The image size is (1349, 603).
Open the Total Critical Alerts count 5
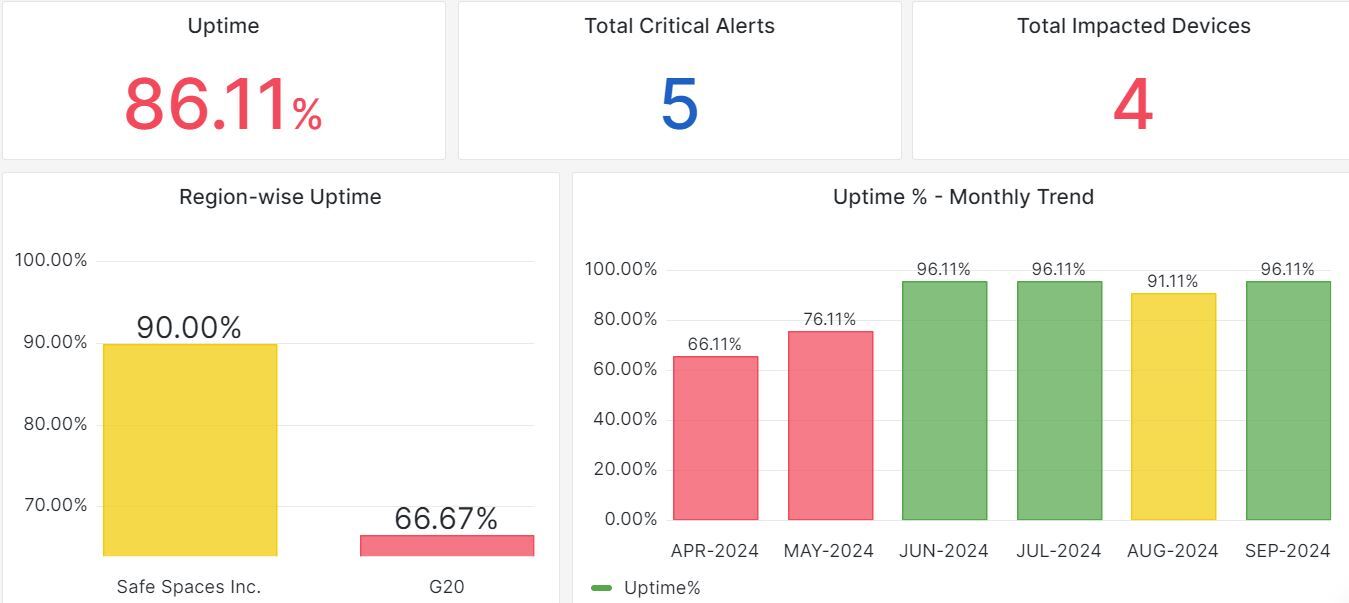(x=679, y=106)
